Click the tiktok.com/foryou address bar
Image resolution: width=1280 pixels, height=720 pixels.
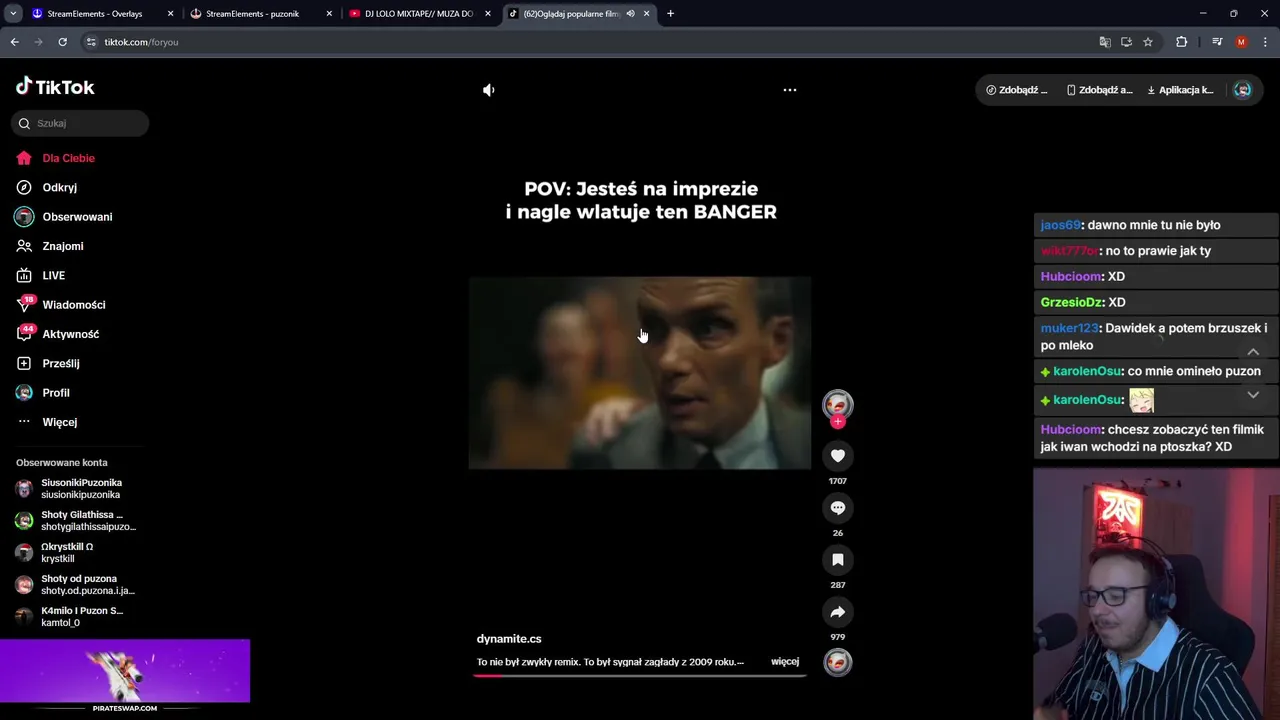coord(141,42)
